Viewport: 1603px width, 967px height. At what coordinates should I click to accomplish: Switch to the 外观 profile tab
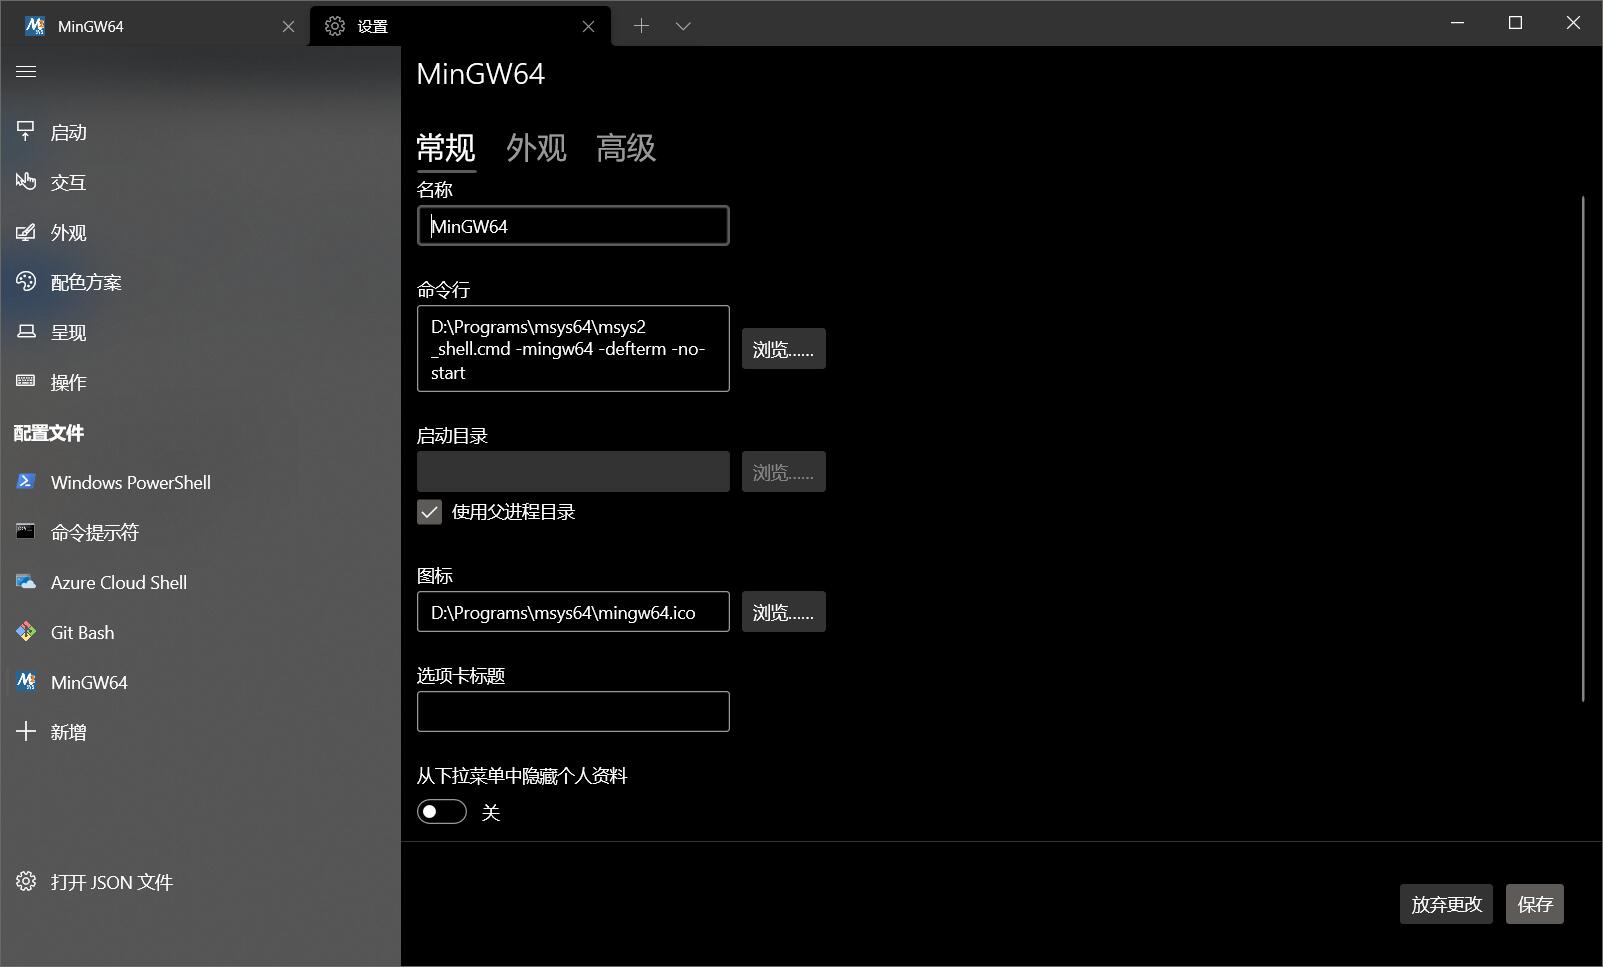[x=536, y=148]
